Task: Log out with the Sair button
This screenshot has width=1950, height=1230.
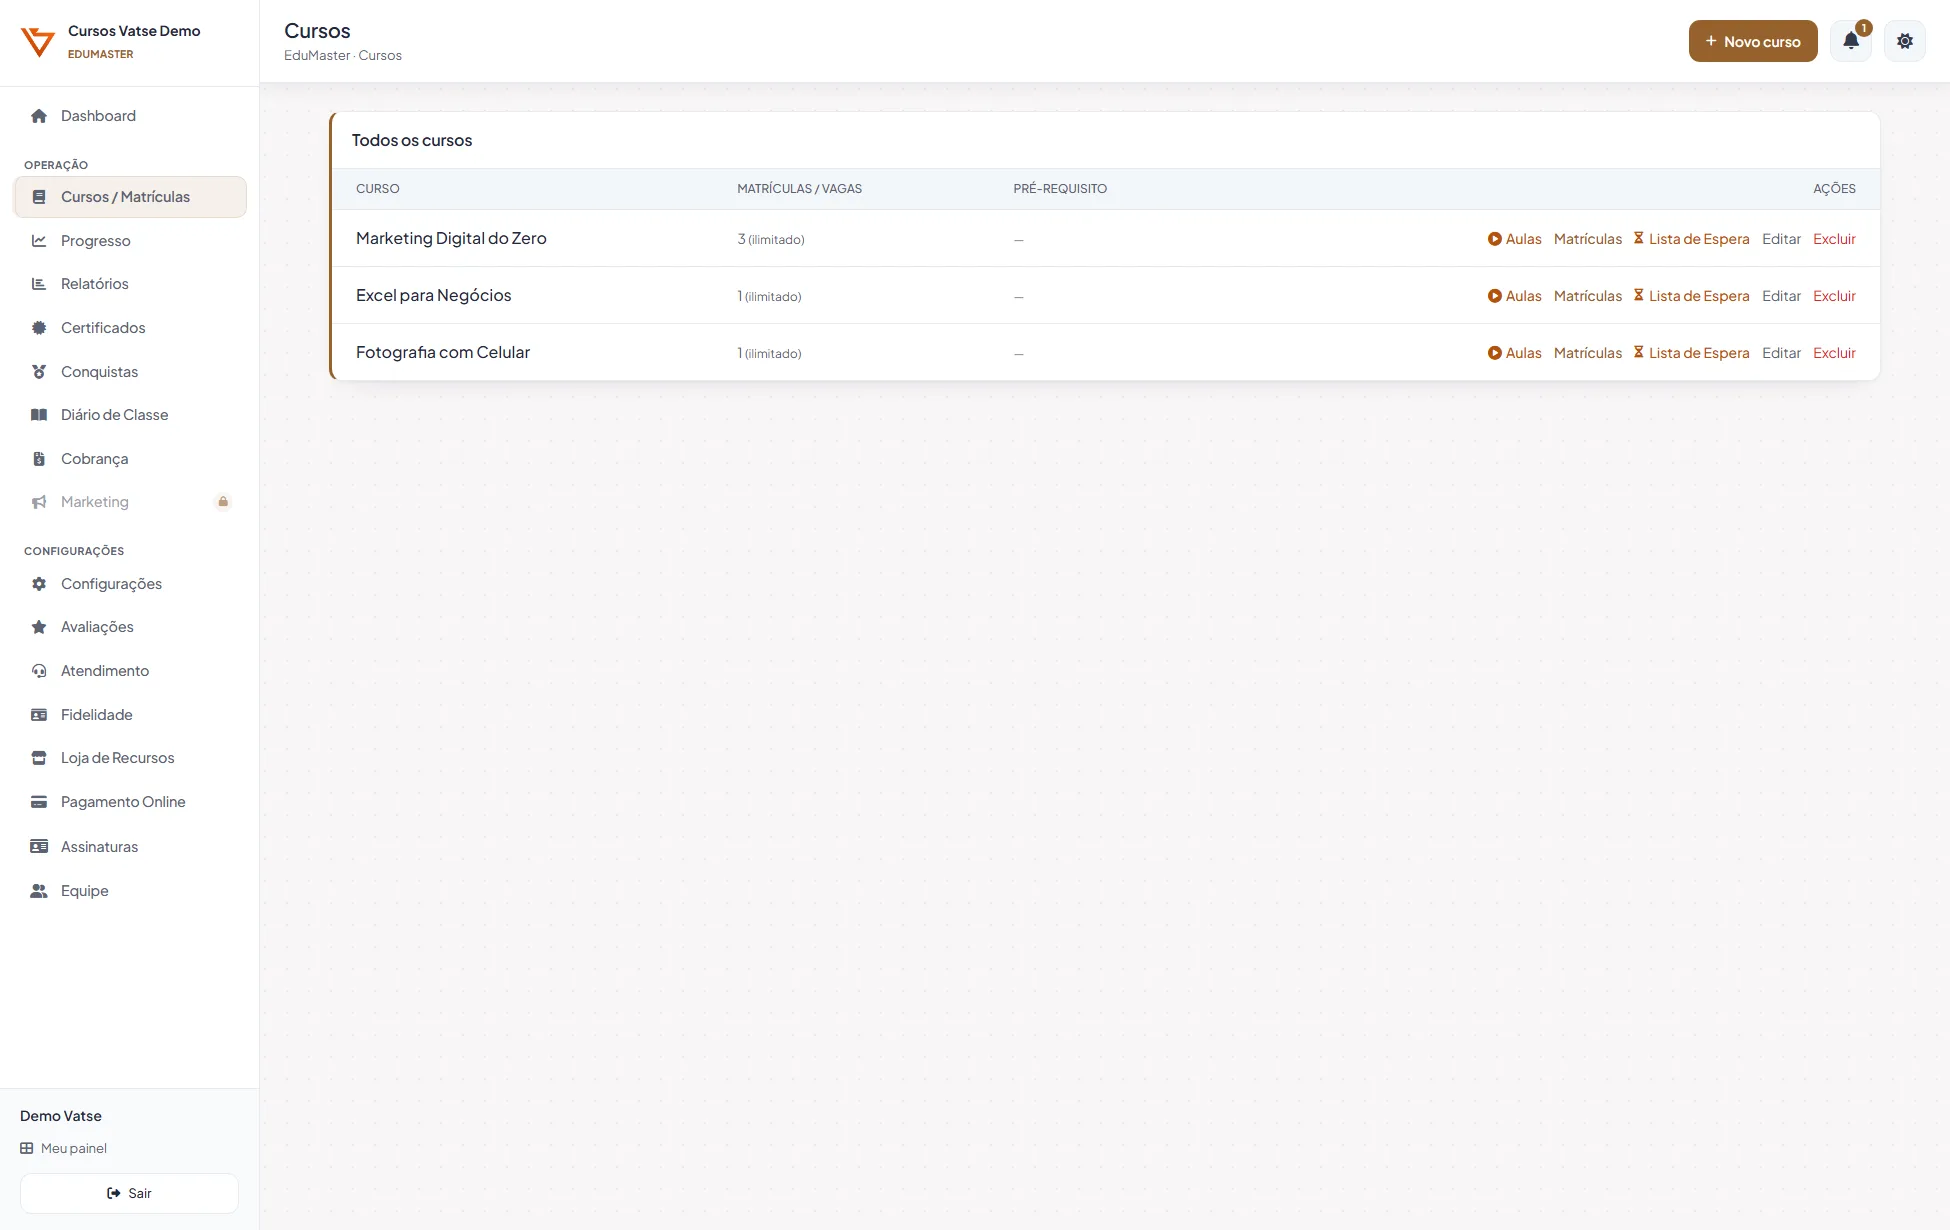Action: click(129, 1193)
